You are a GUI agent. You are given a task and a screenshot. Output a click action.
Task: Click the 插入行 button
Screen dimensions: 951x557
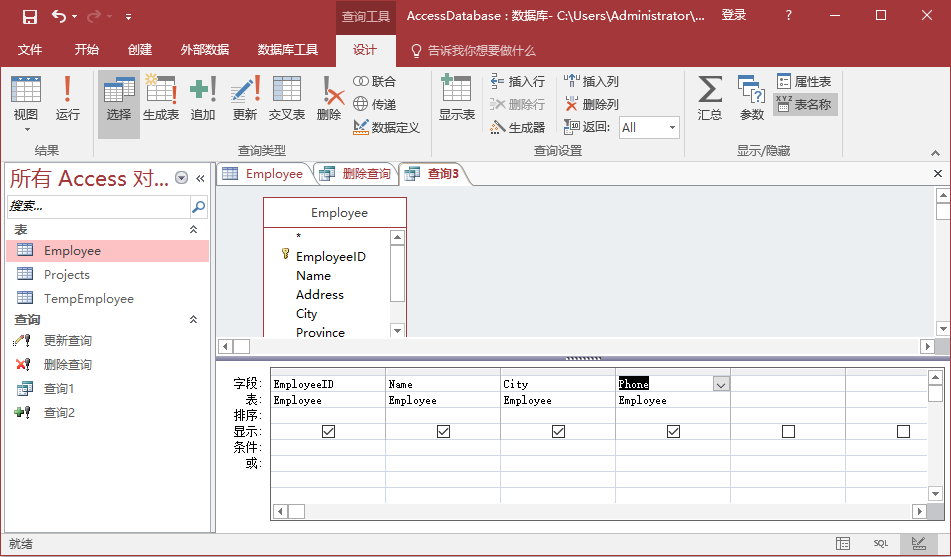tap(517, 82)
